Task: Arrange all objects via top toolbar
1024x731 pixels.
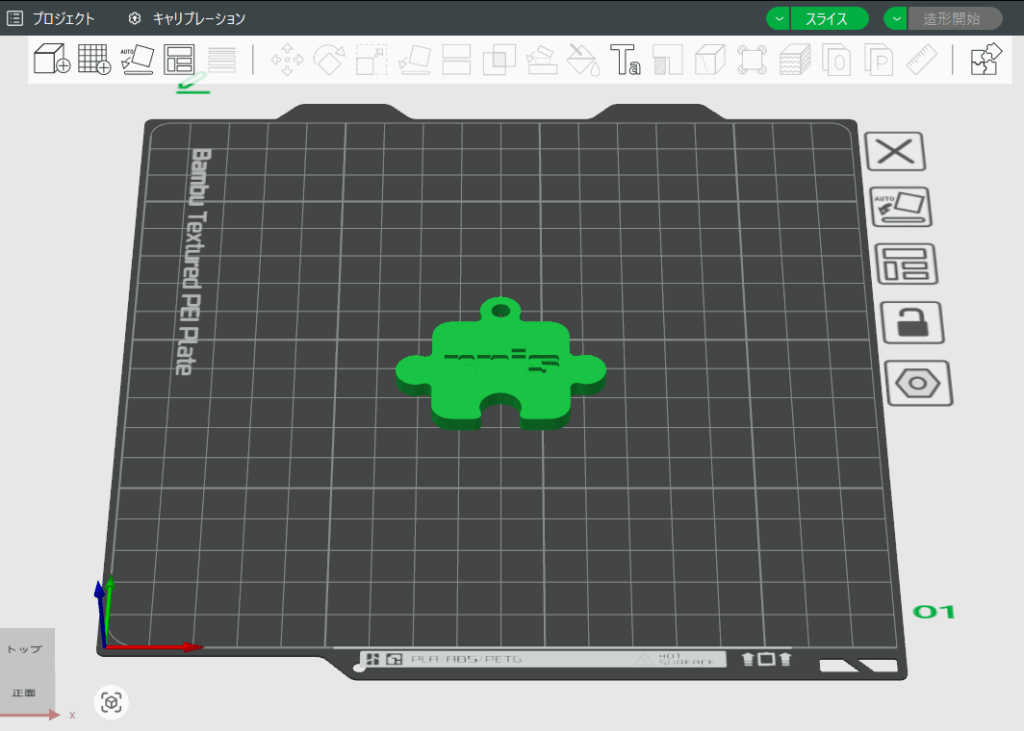Action: coord(179,59)
